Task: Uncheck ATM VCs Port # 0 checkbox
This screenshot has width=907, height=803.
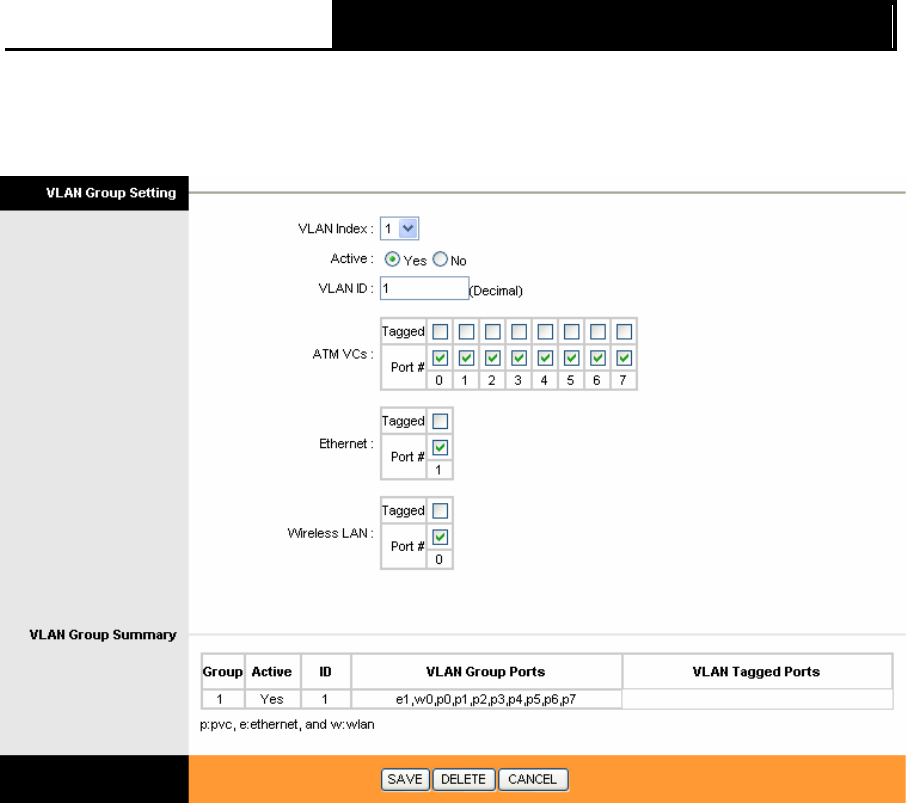Action: tap(440, 358)
